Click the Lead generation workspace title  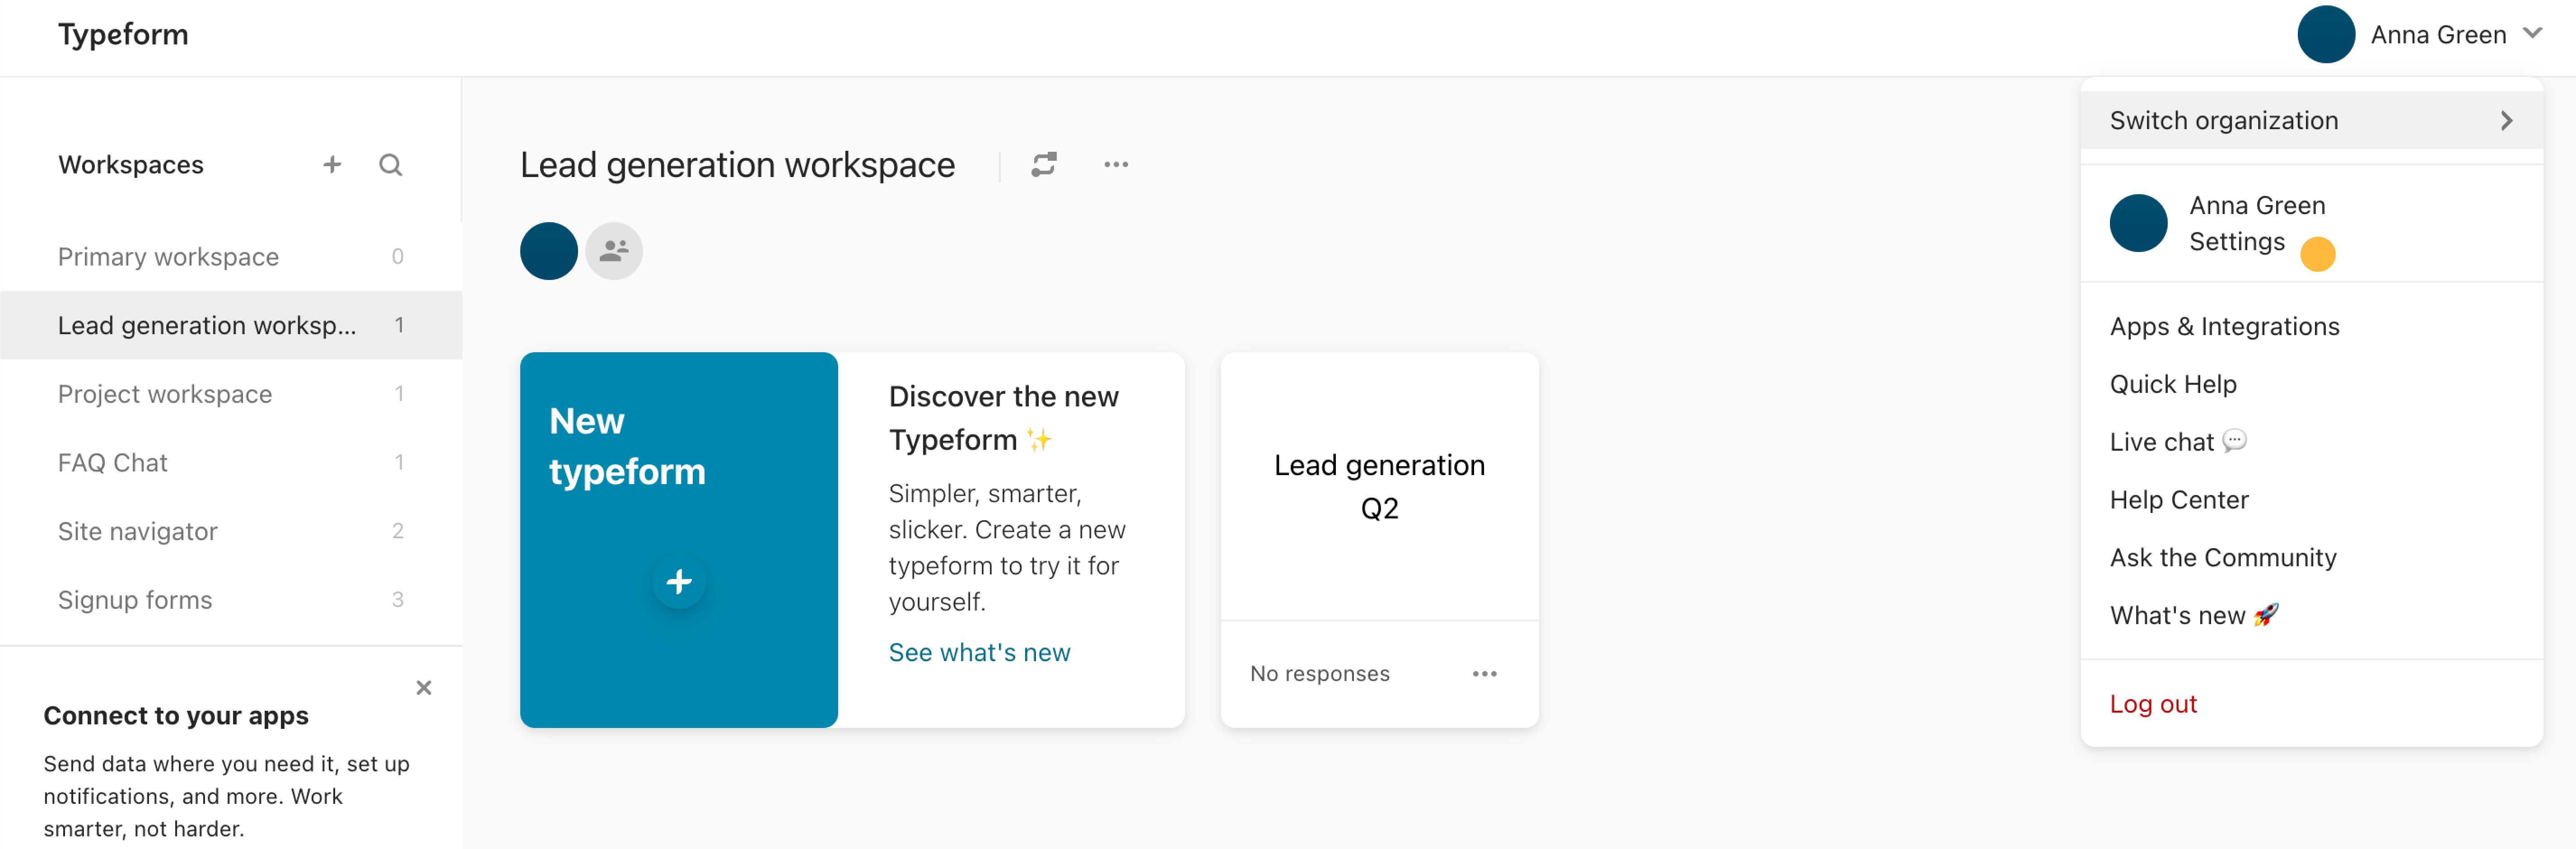tap(737, 165)
